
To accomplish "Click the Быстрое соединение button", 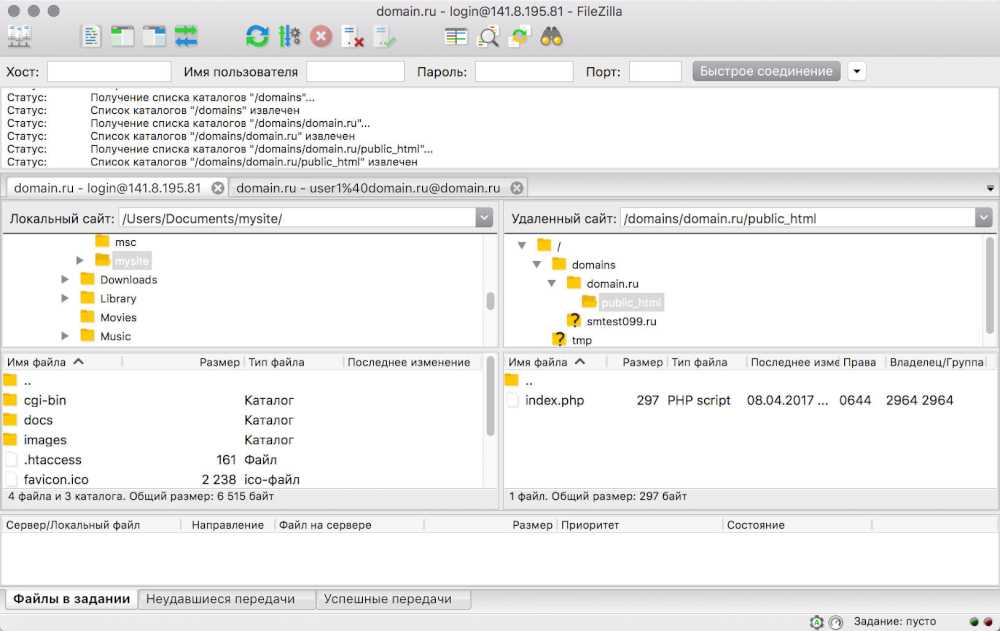I will coord(766,72).
